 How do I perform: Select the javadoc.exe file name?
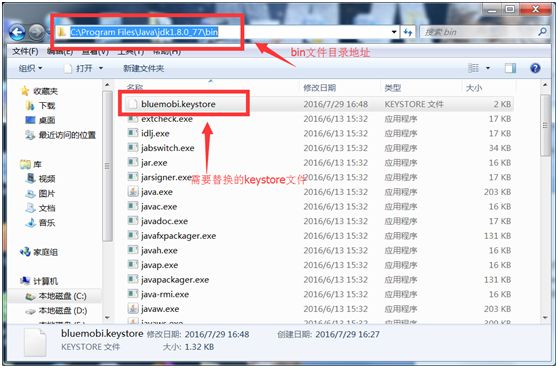point(164,221)
